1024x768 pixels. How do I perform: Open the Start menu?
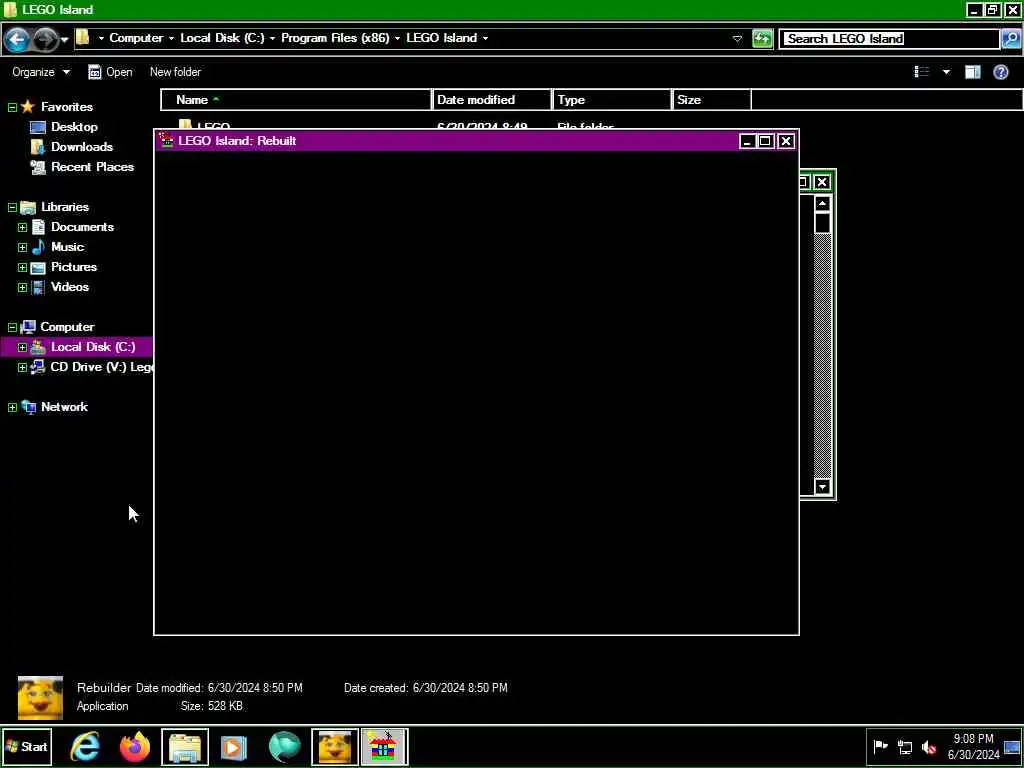pyautogui.click(x=27, y=746)
